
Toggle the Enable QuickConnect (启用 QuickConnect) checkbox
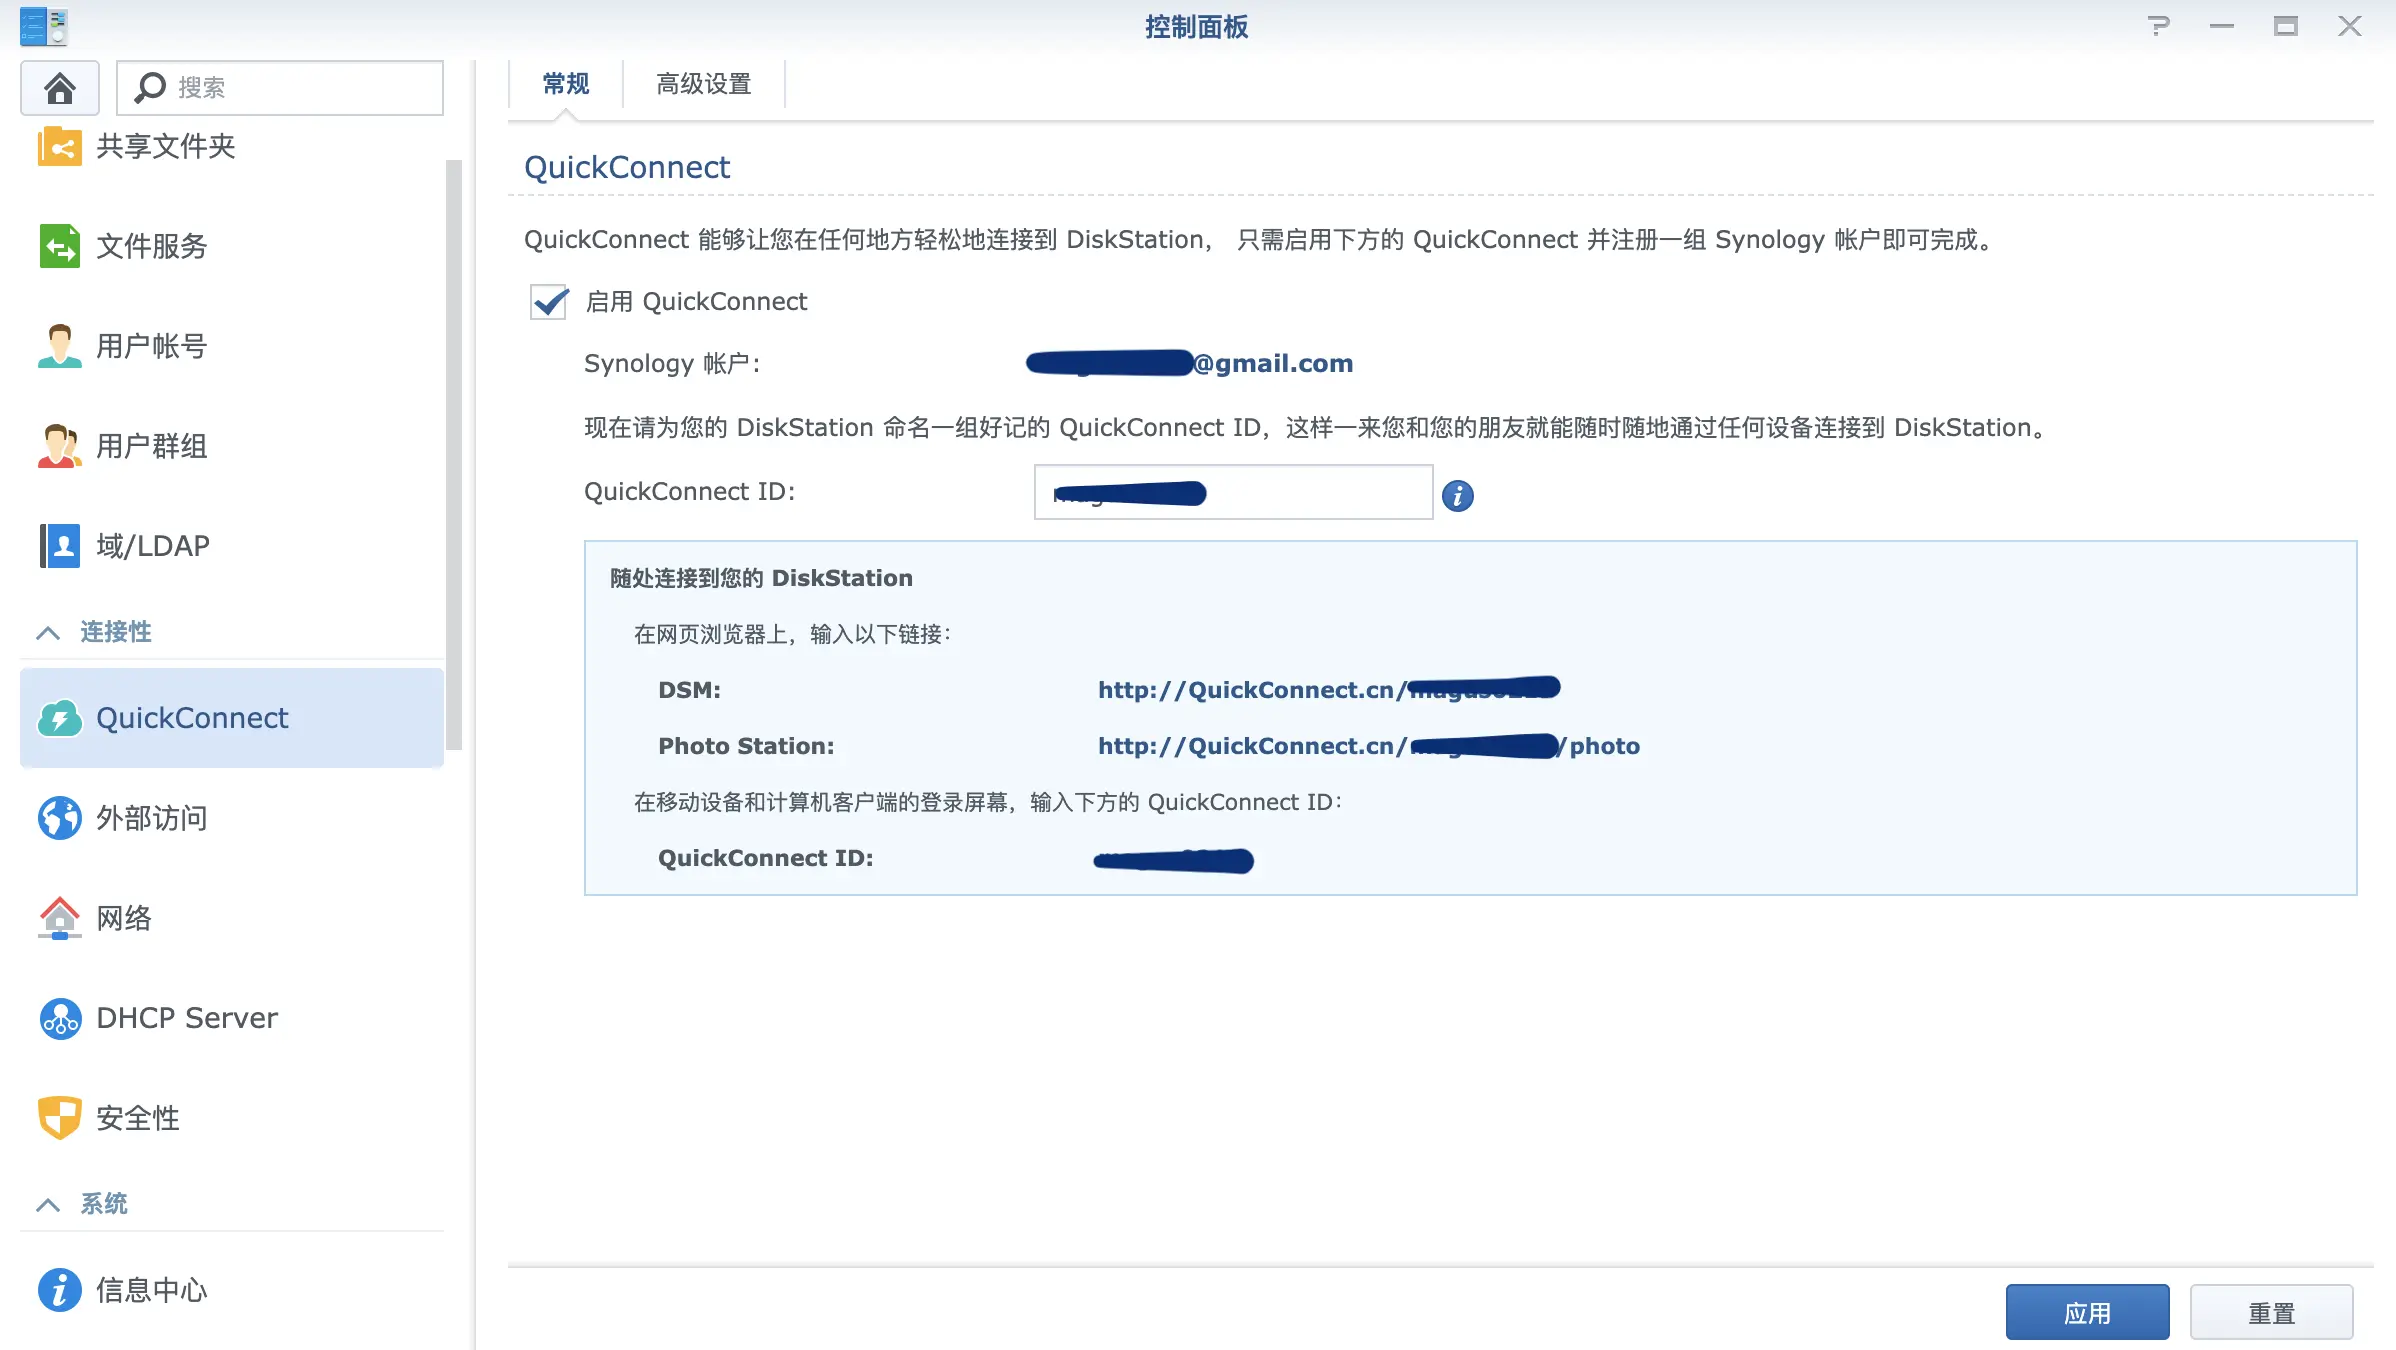[x=549, y=302]
